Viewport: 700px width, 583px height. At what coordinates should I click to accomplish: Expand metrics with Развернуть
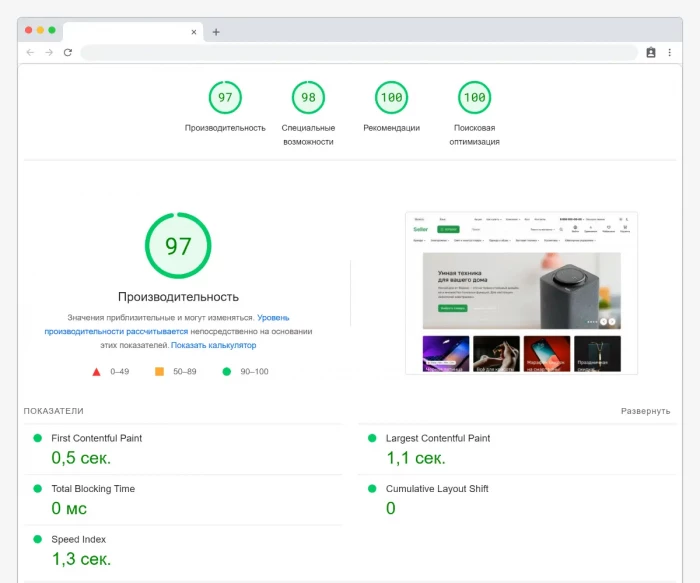click(645, 411)
